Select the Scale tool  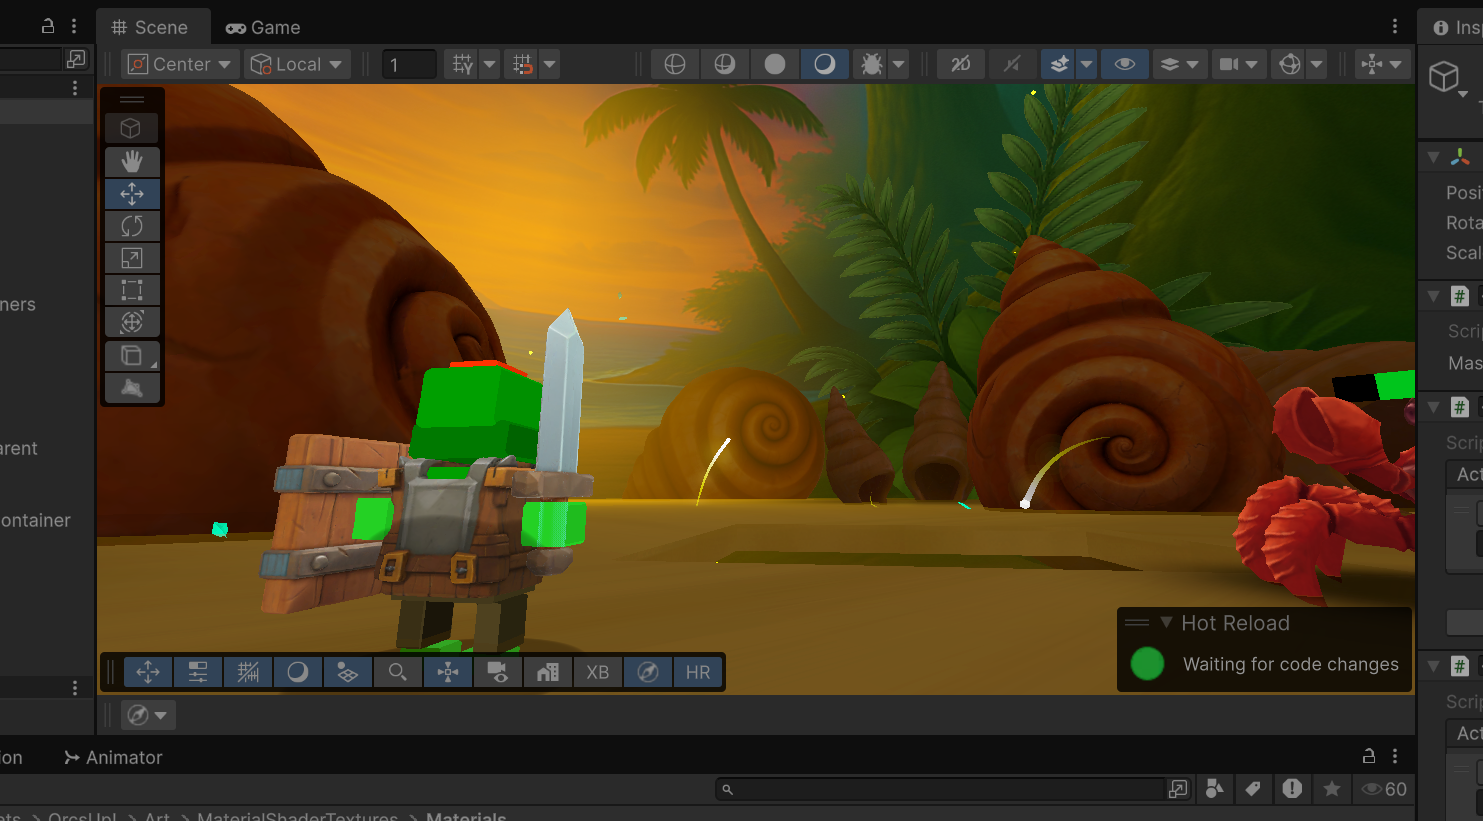pos(132,258)
